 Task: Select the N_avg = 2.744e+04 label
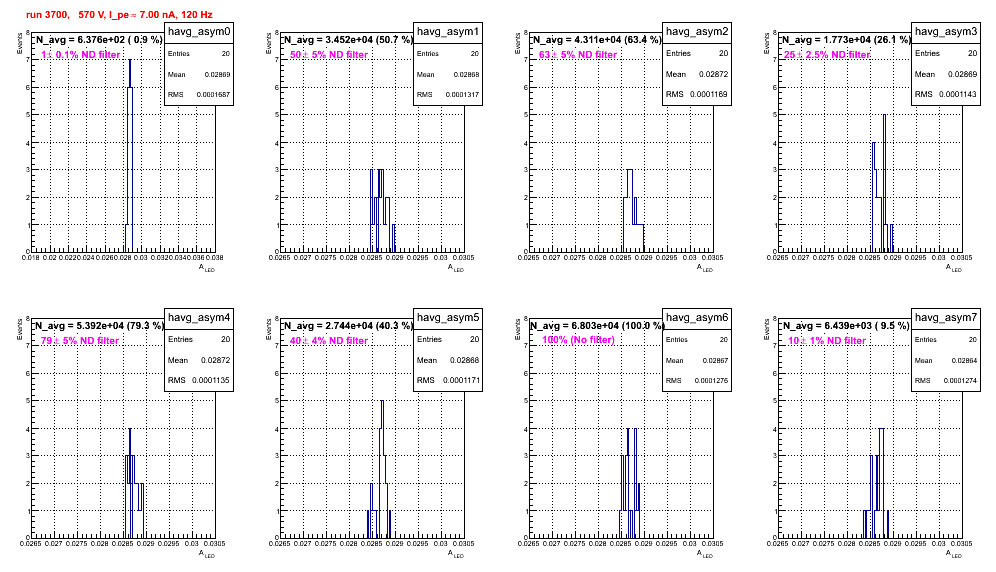(x=348, y=325)
